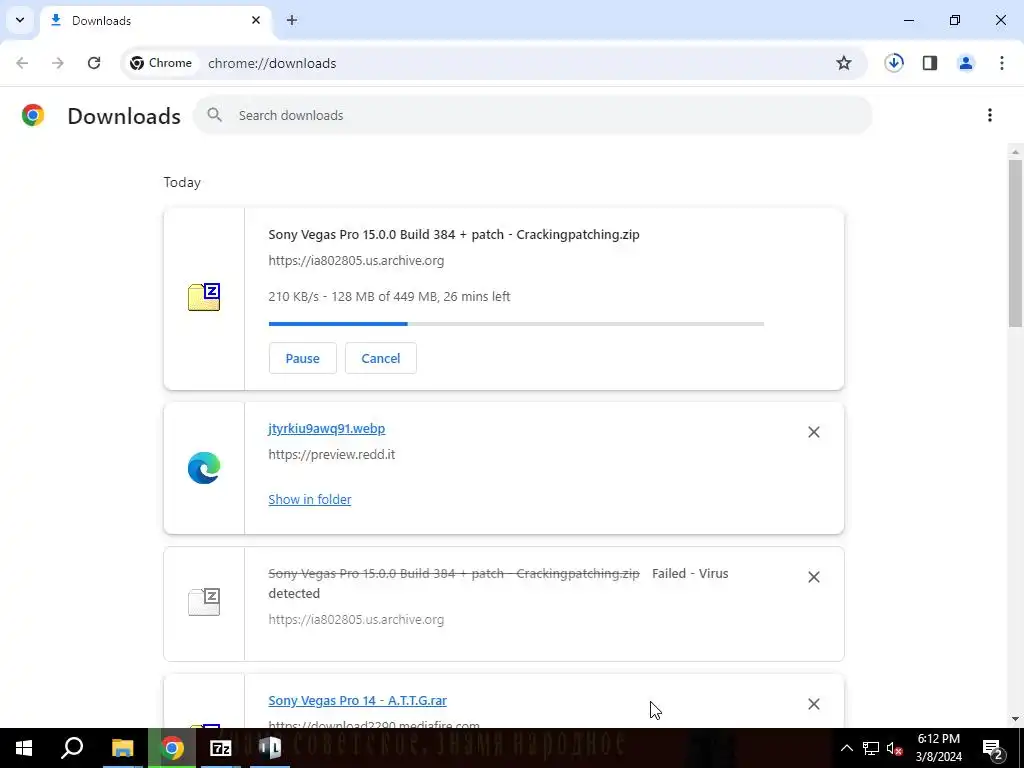Open the notification center icon
Viewport: 1024px width, 768px height.
(x=993, y=748)
